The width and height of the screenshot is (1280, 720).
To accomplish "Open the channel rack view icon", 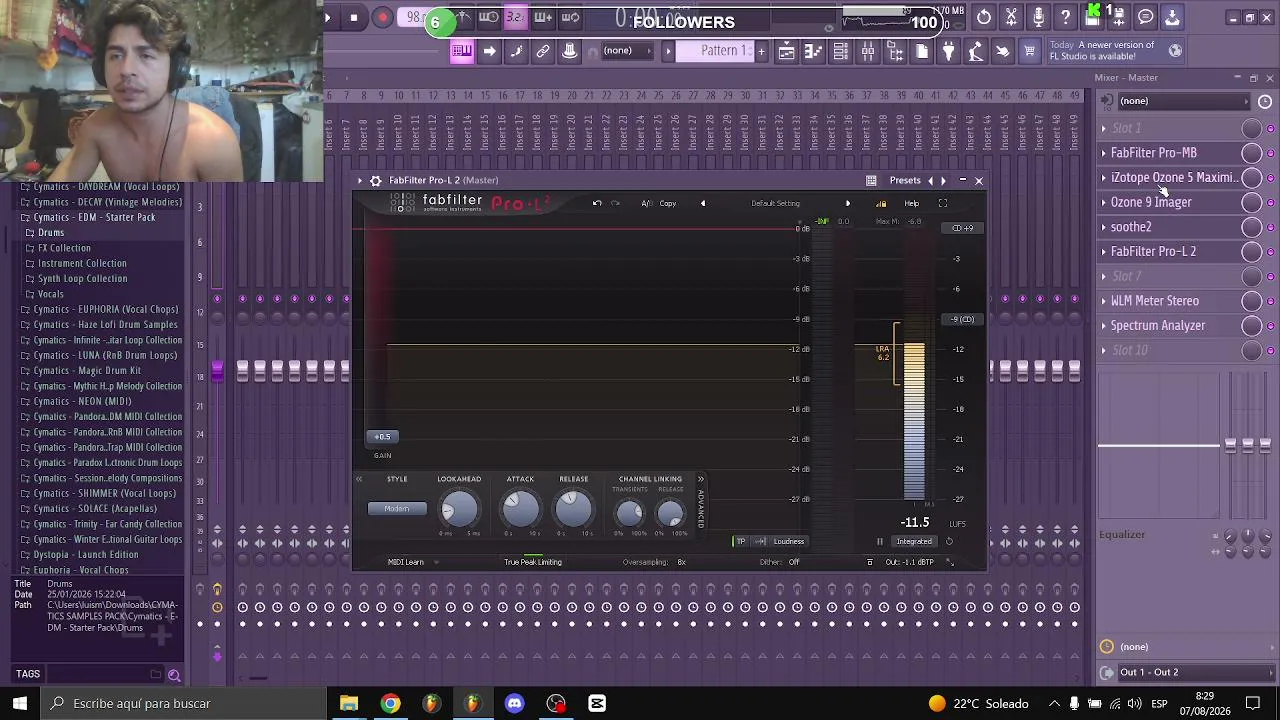I will 841,52.
